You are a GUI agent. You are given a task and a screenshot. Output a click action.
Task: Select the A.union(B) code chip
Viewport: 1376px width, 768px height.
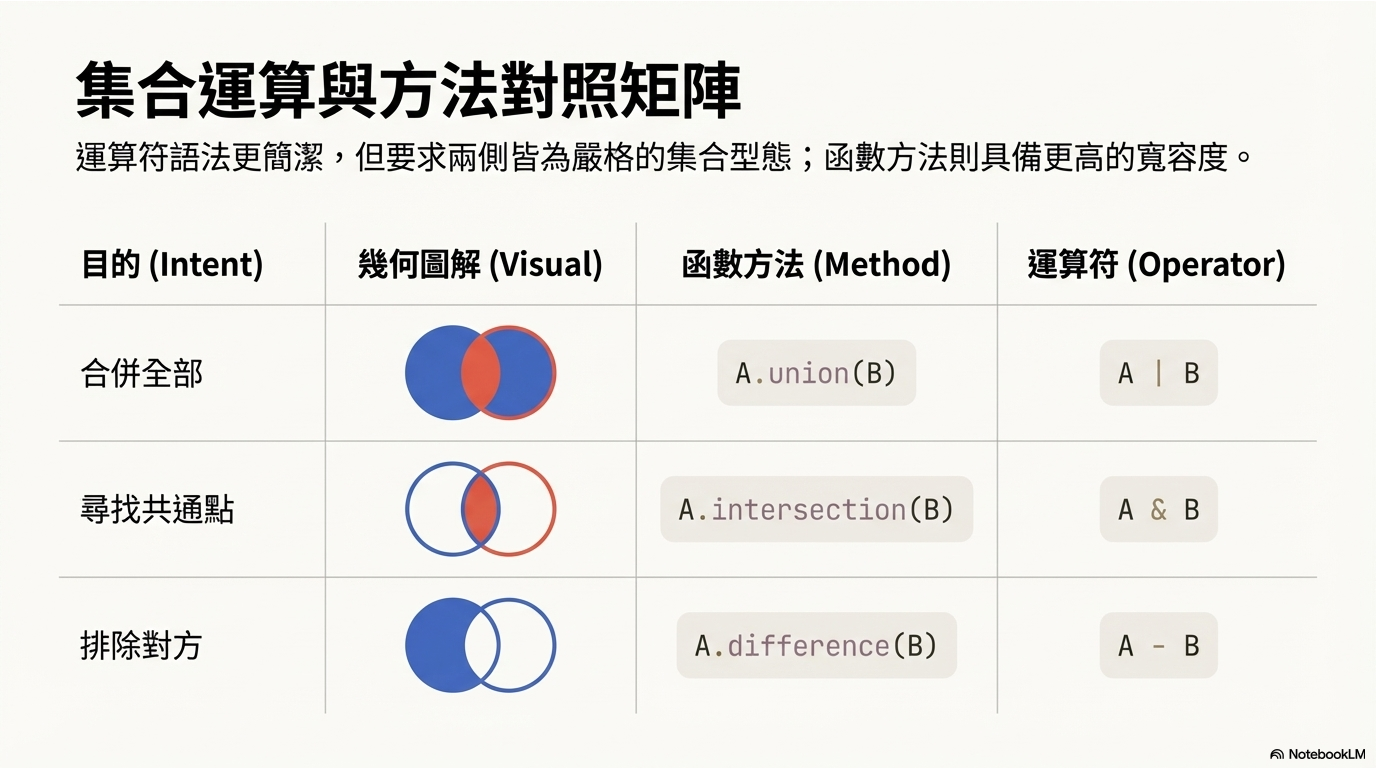point(816,373)
